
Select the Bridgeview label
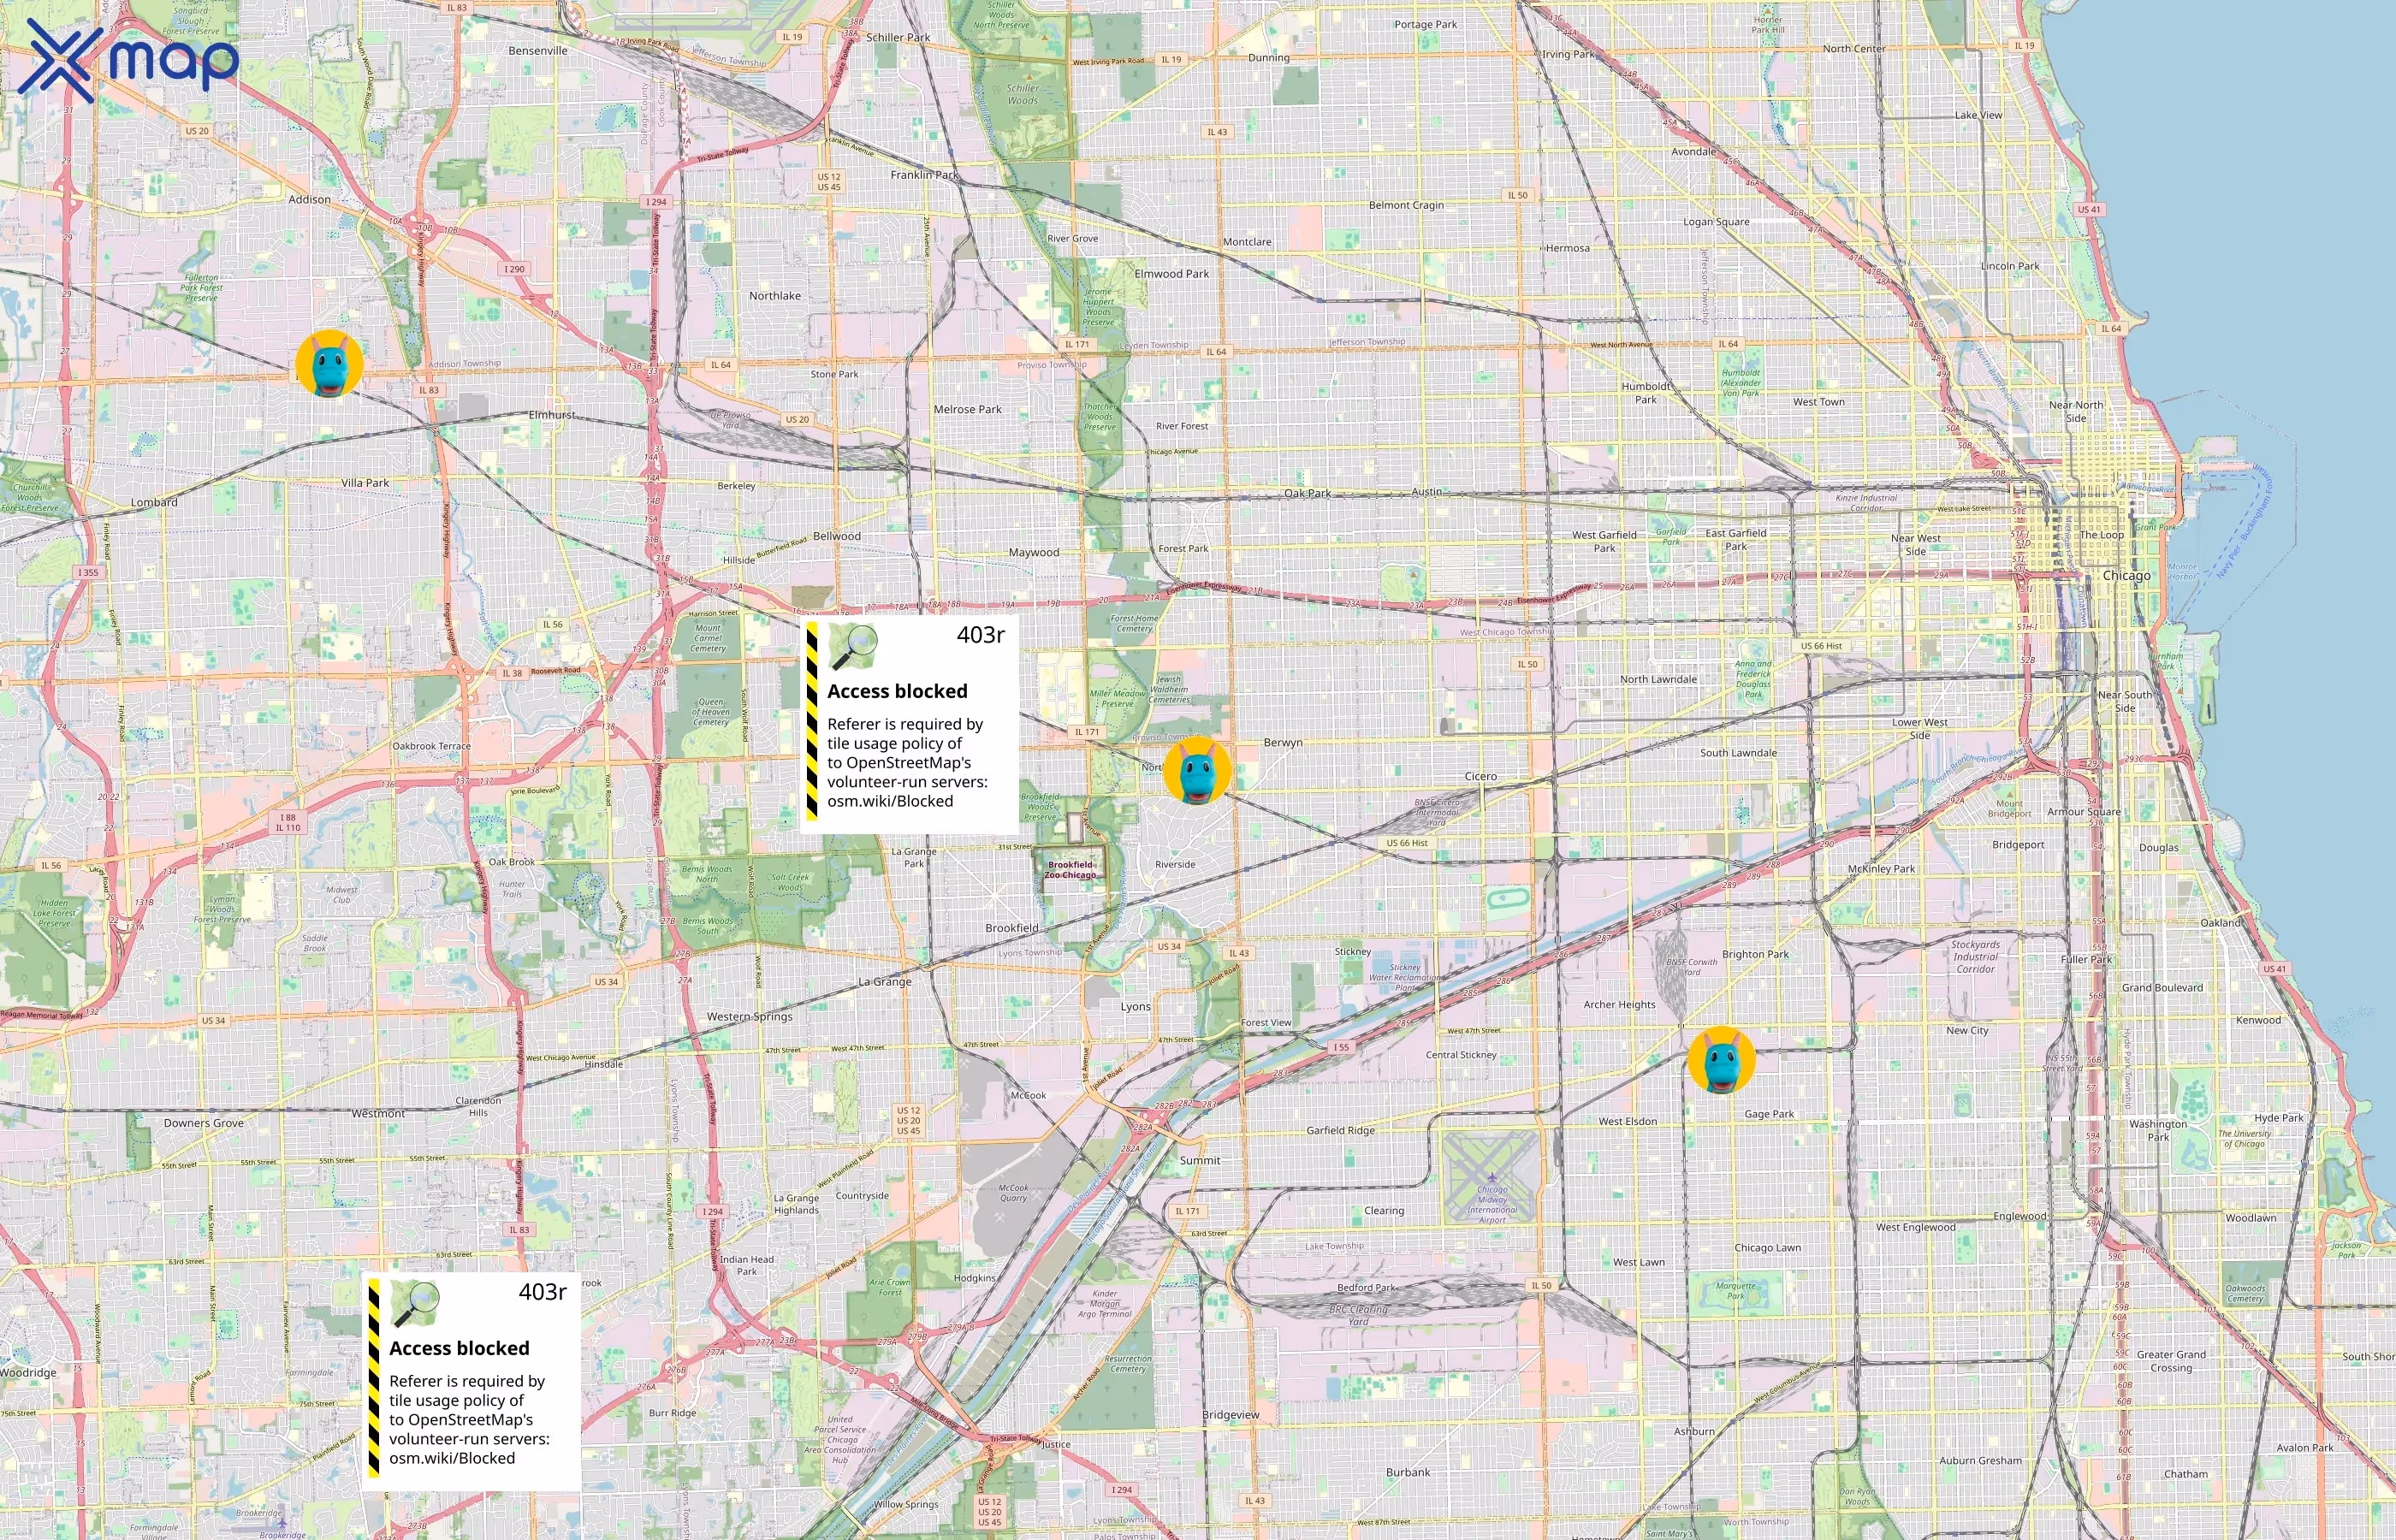(1230, 1415)
